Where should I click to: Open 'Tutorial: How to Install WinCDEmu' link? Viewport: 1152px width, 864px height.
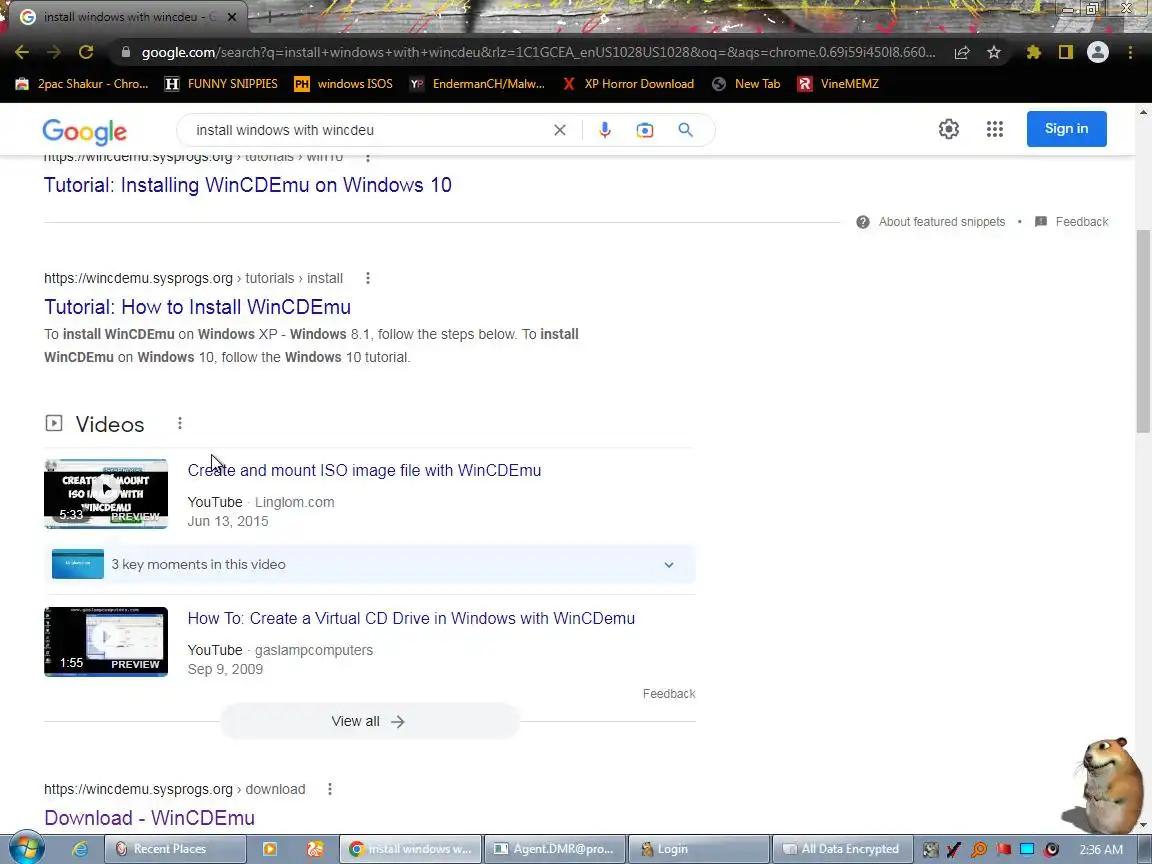click(x=197, y=307)
